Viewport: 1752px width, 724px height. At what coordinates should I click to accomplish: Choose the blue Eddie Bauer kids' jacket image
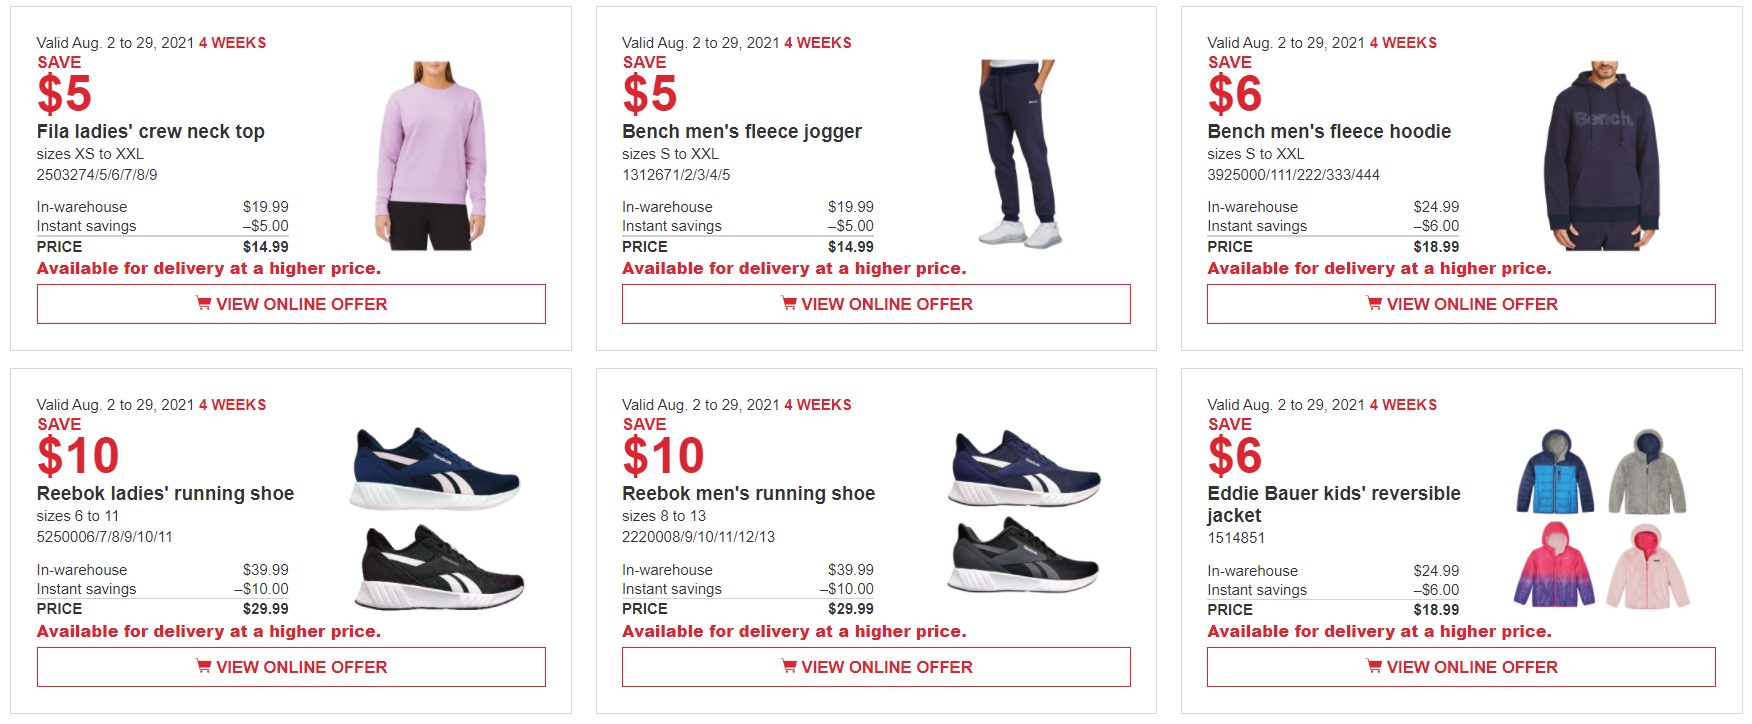click(1555, 472)
